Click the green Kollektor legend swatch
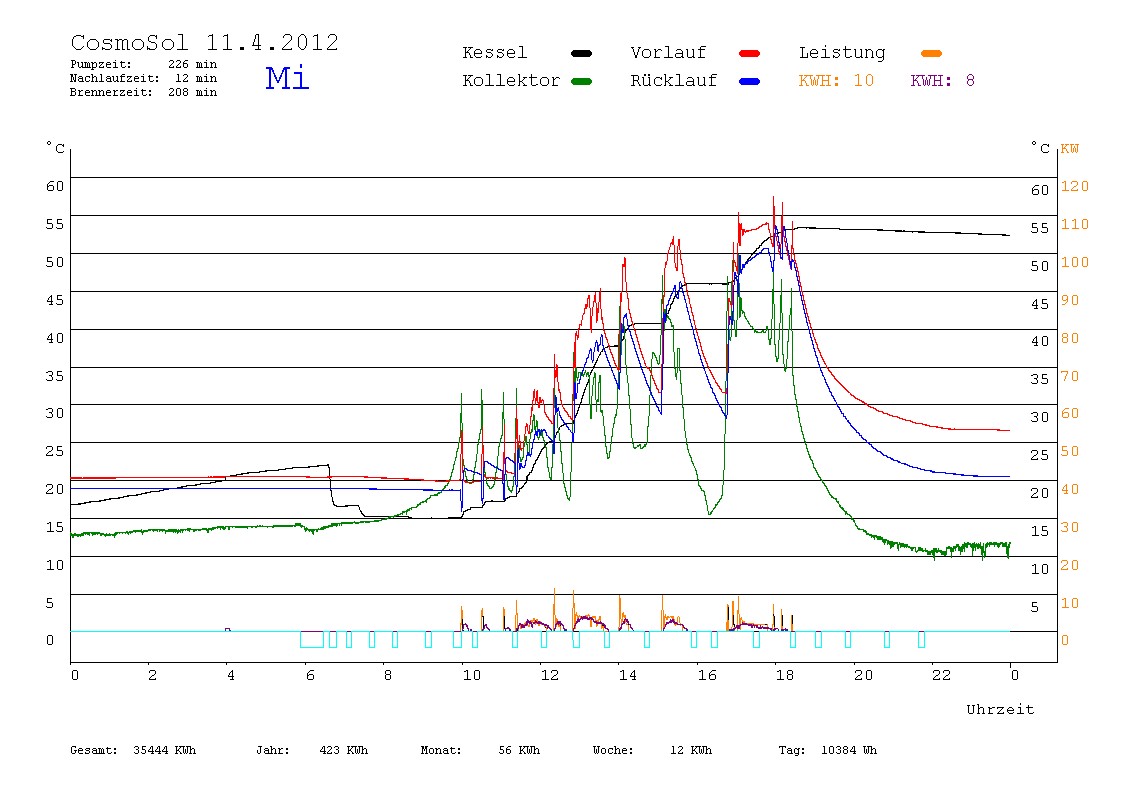This screenshot has height=812, width=1148. pos(581,81)
